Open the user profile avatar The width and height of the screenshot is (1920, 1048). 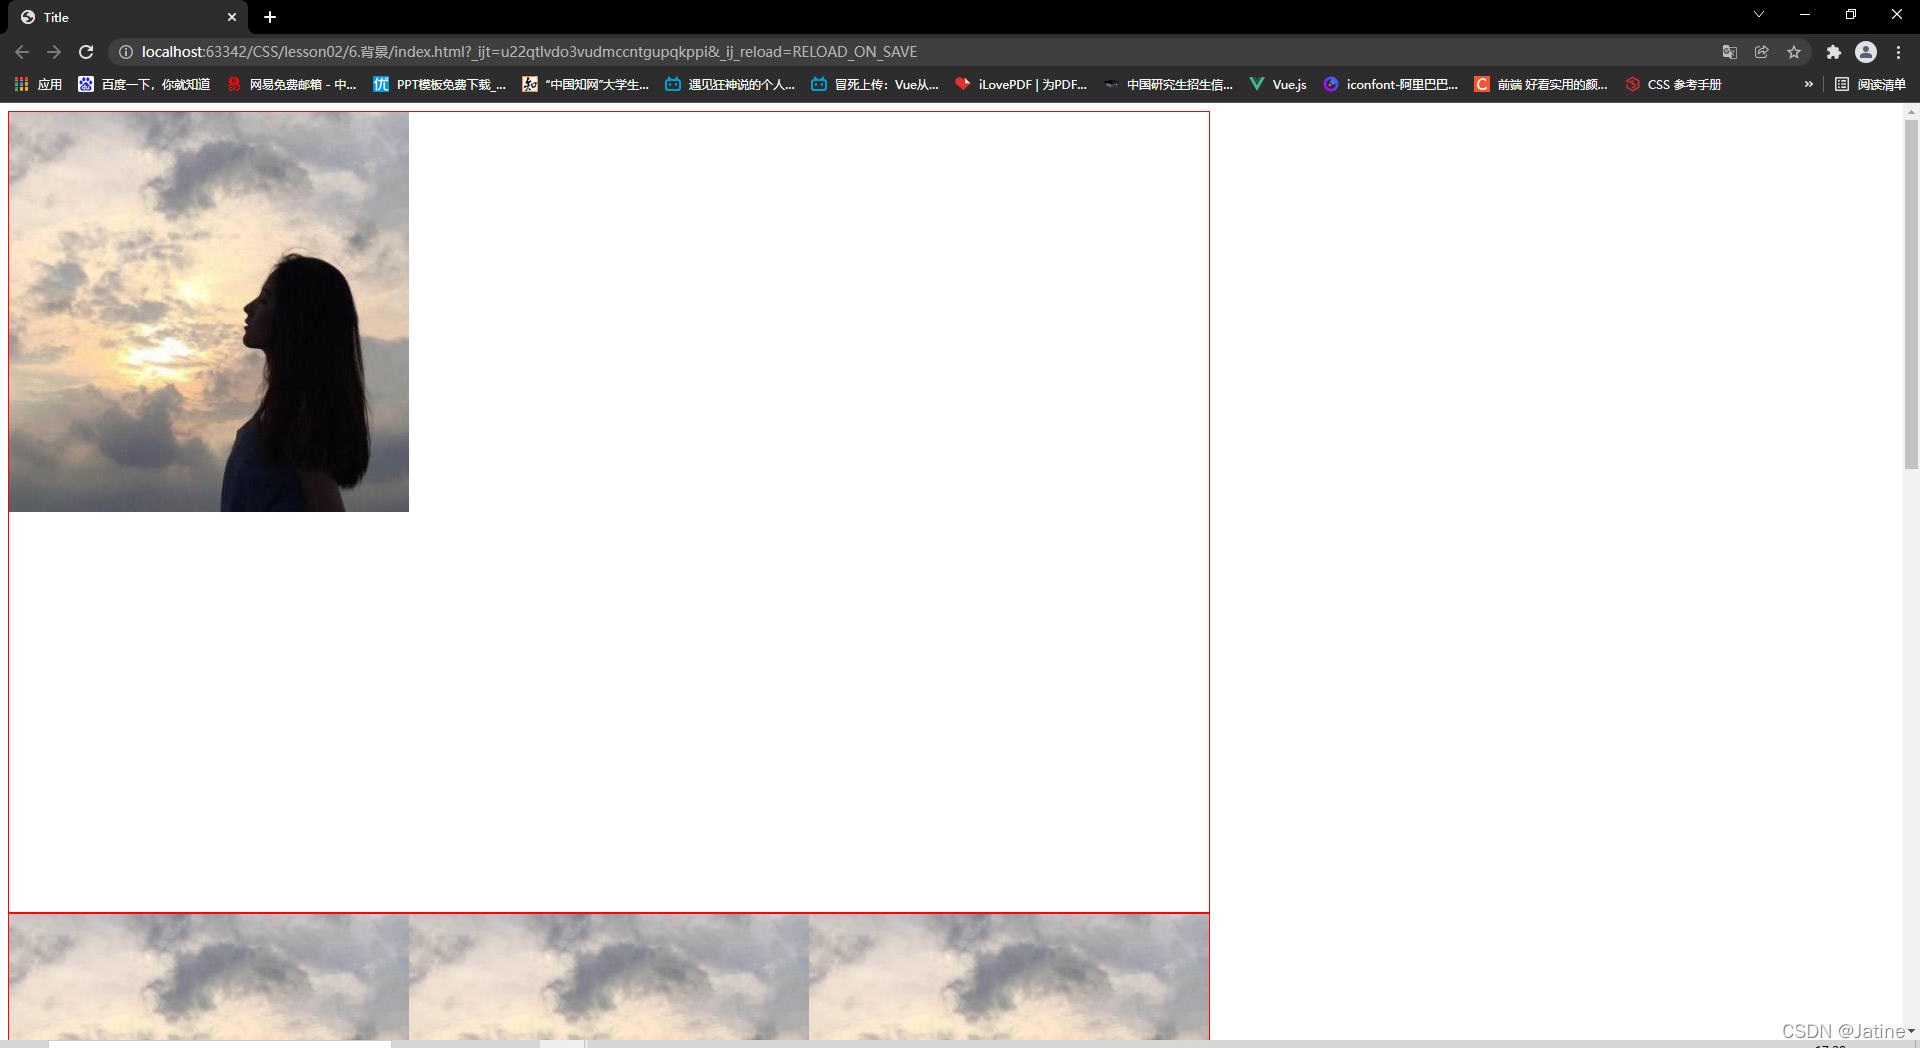[x=1866, y=52]
